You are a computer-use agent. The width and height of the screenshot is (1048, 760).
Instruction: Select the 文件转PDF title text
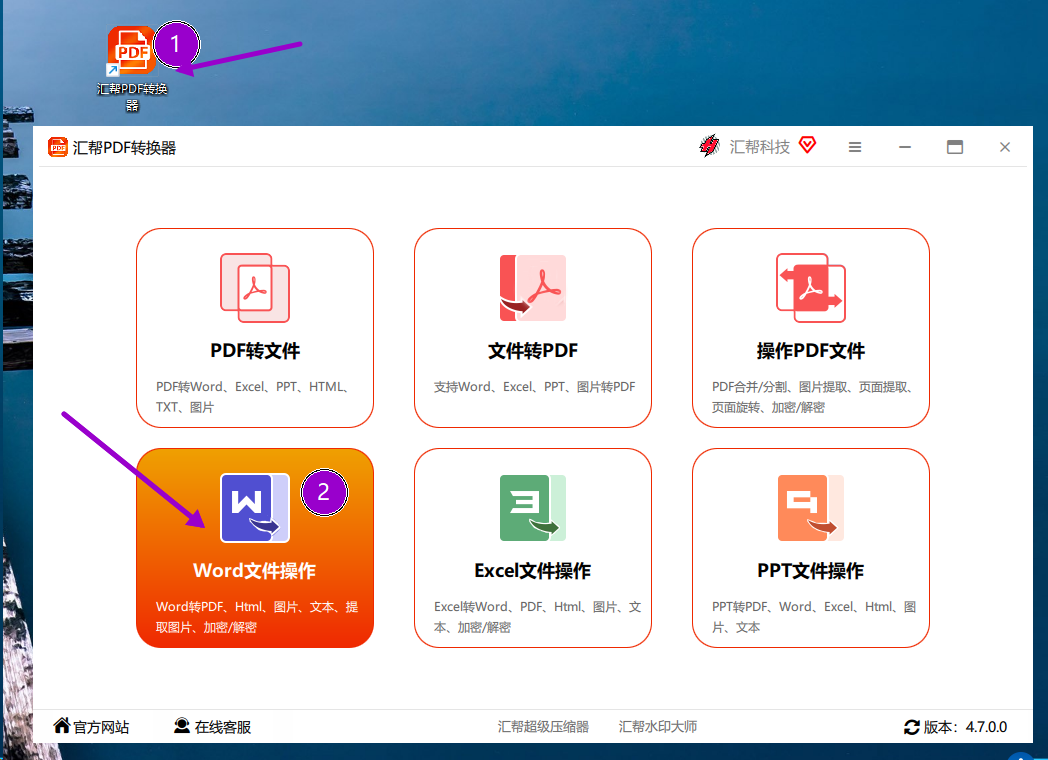(533, 351)
